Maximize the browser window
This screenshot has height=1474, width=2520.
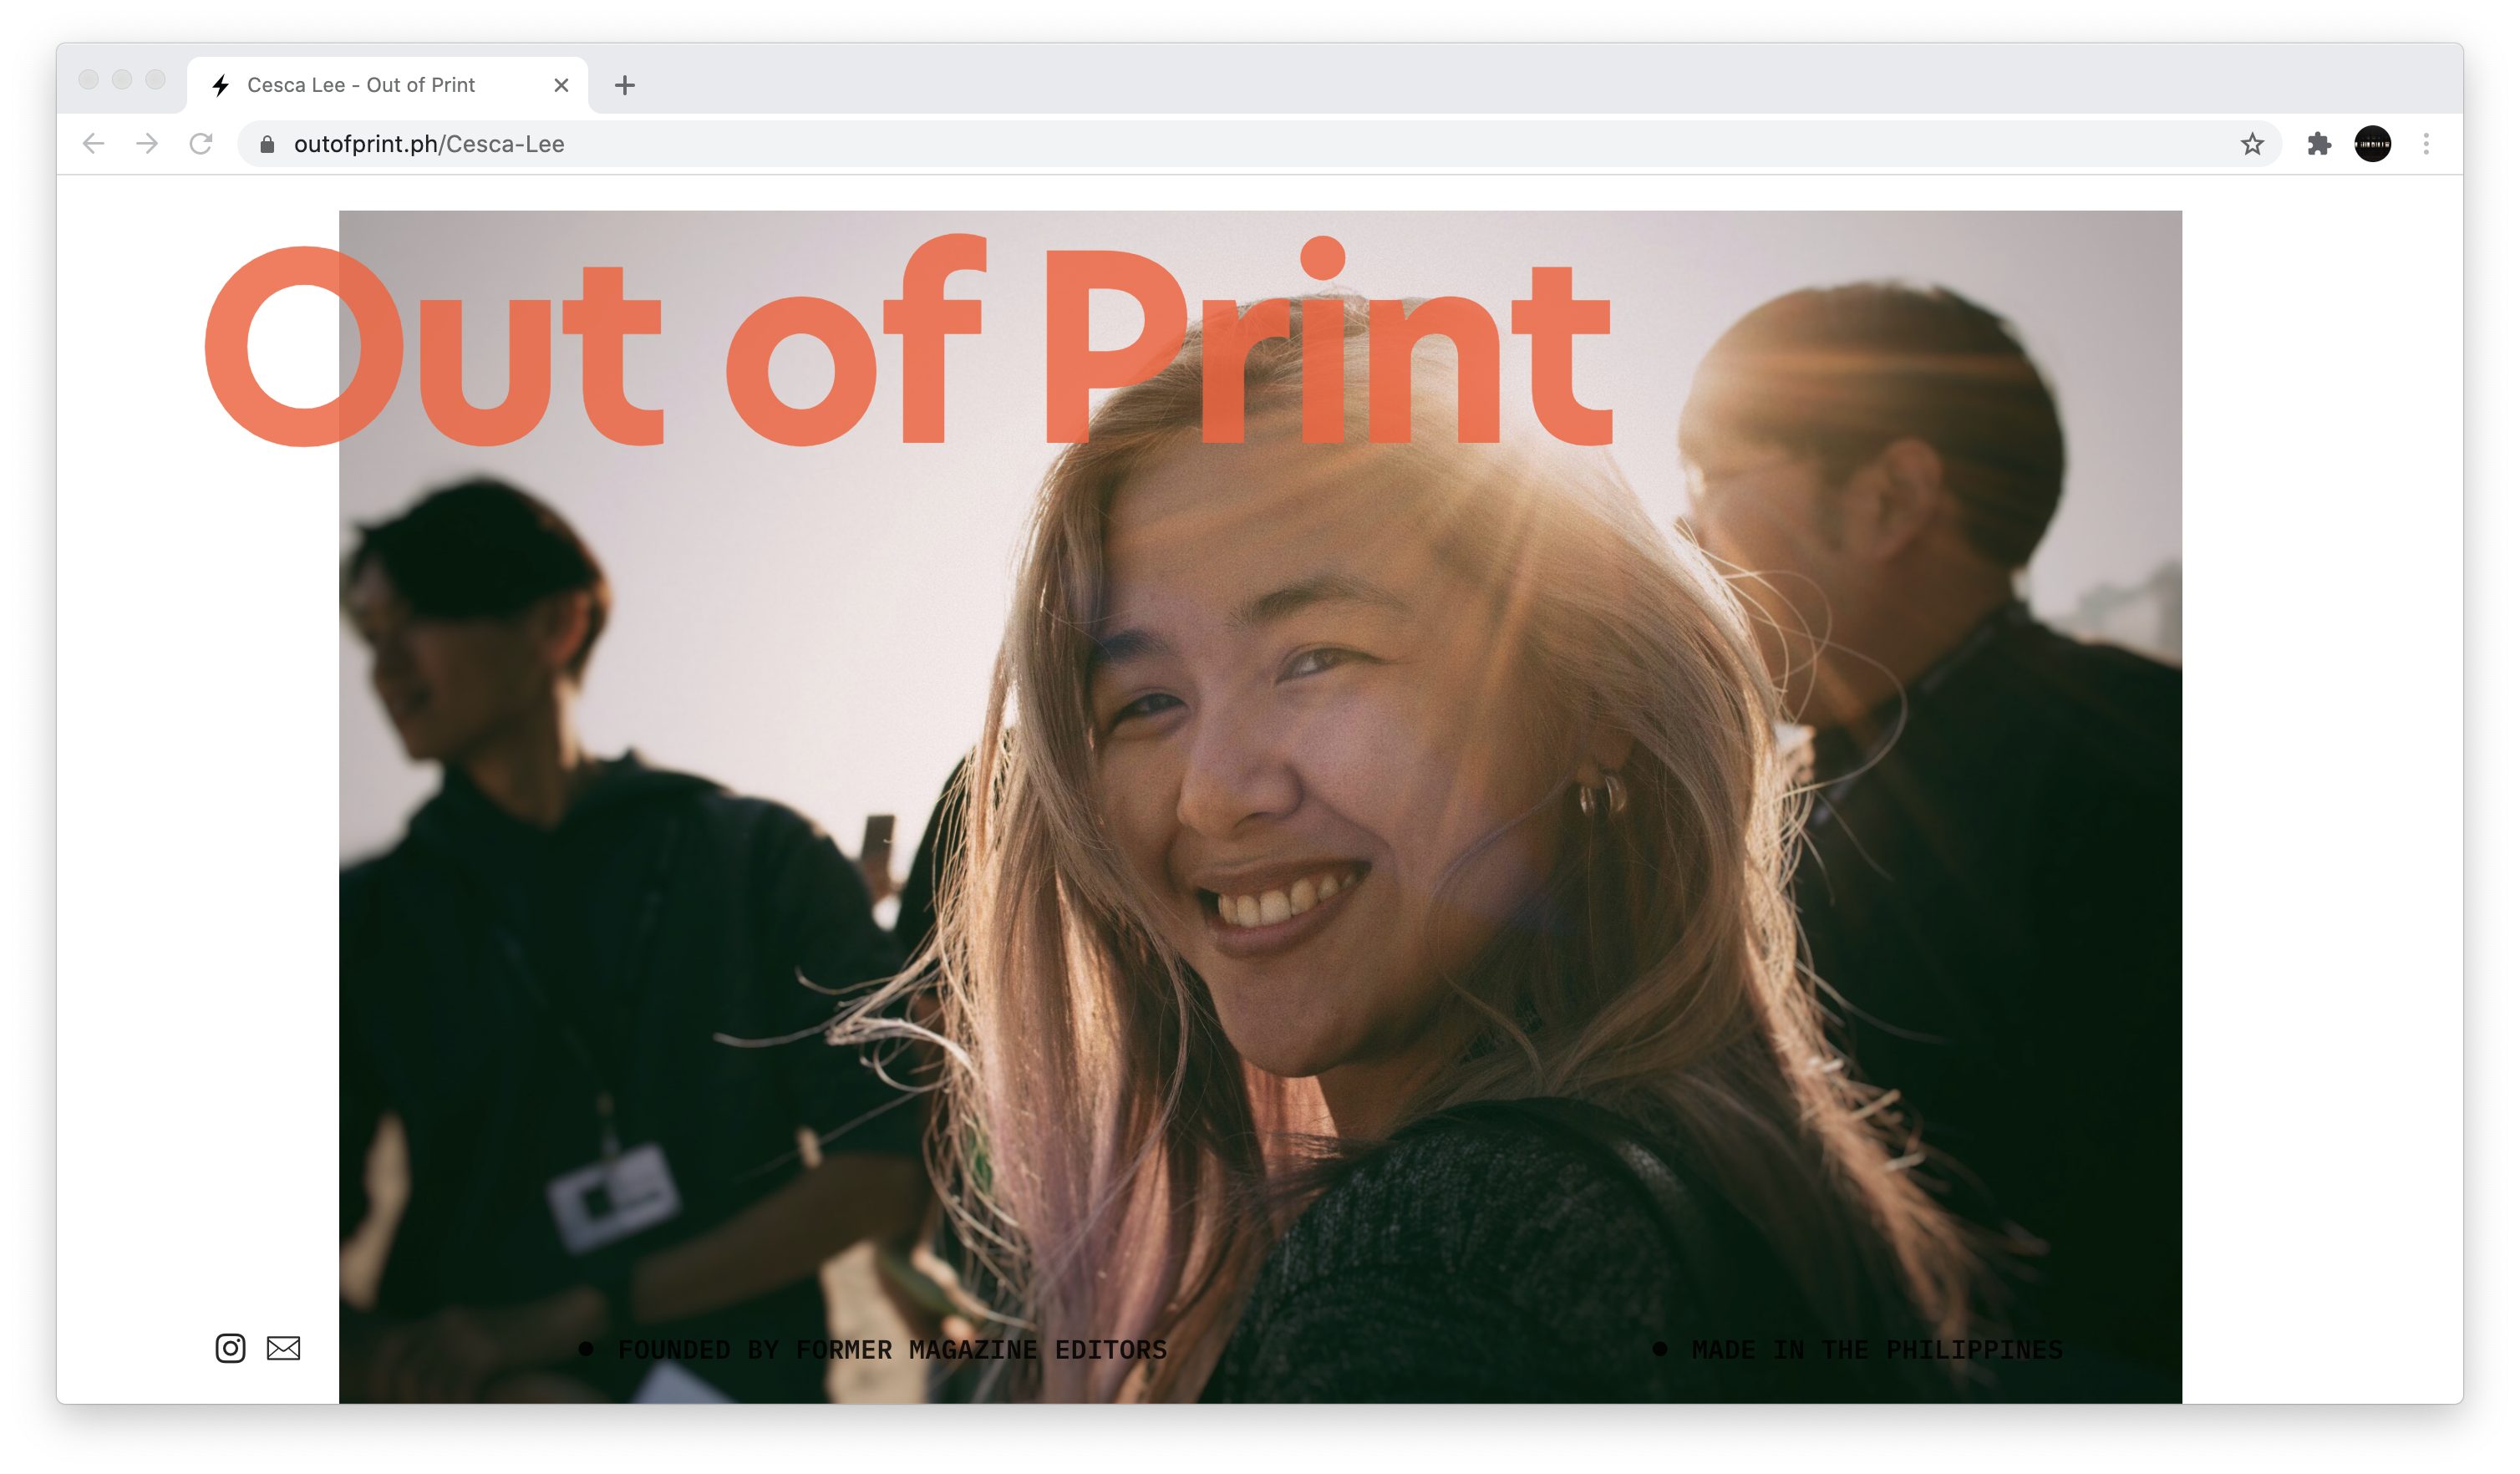(x=155, y=79)
